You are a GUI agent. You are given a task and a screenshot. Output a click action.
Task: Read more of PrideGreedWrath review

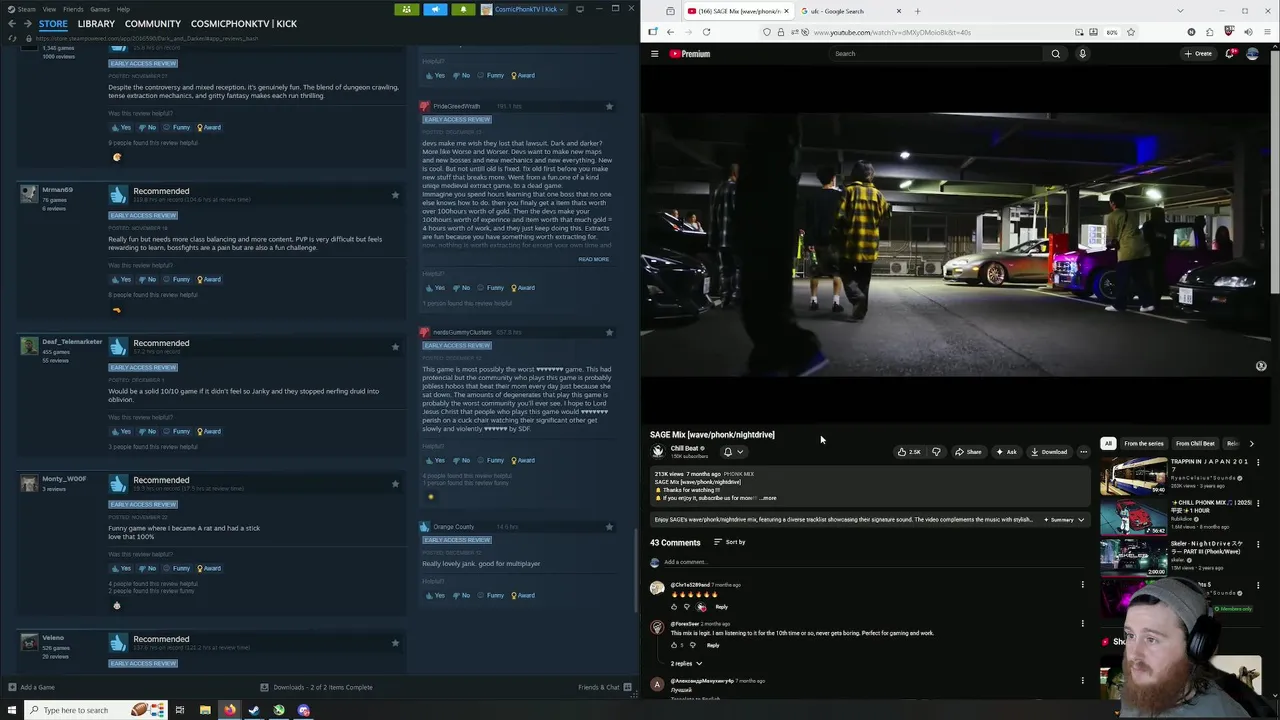[593, 259]
